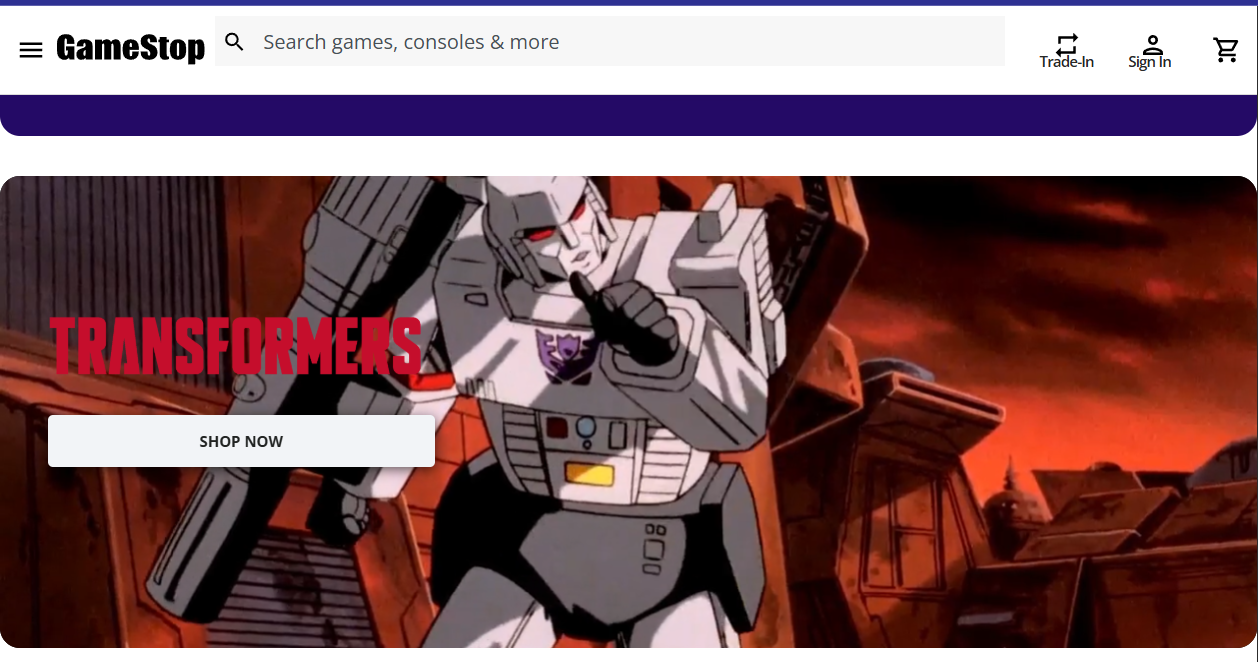Open the hamburger navigation menu
Viewport: 1258px width, 662px height.
pyautogui.click(x=31, y=49)
